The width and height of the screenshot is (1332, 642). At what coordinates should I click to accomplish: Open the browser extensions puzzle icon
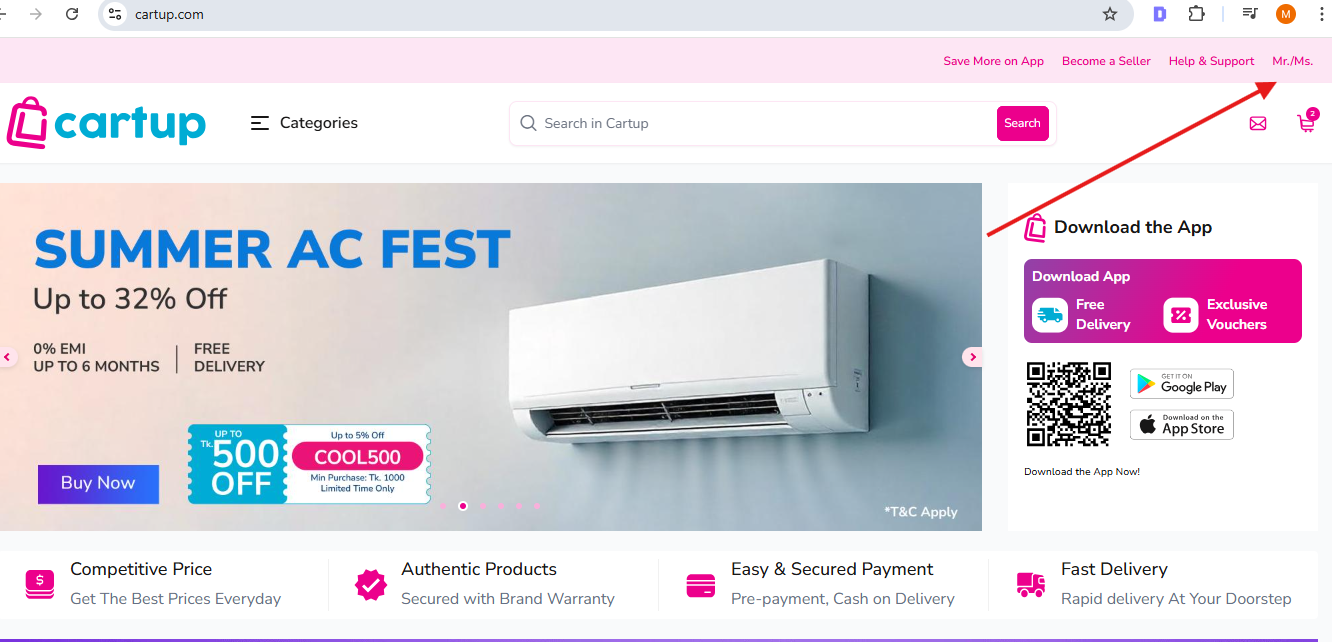coord(1196,14)
